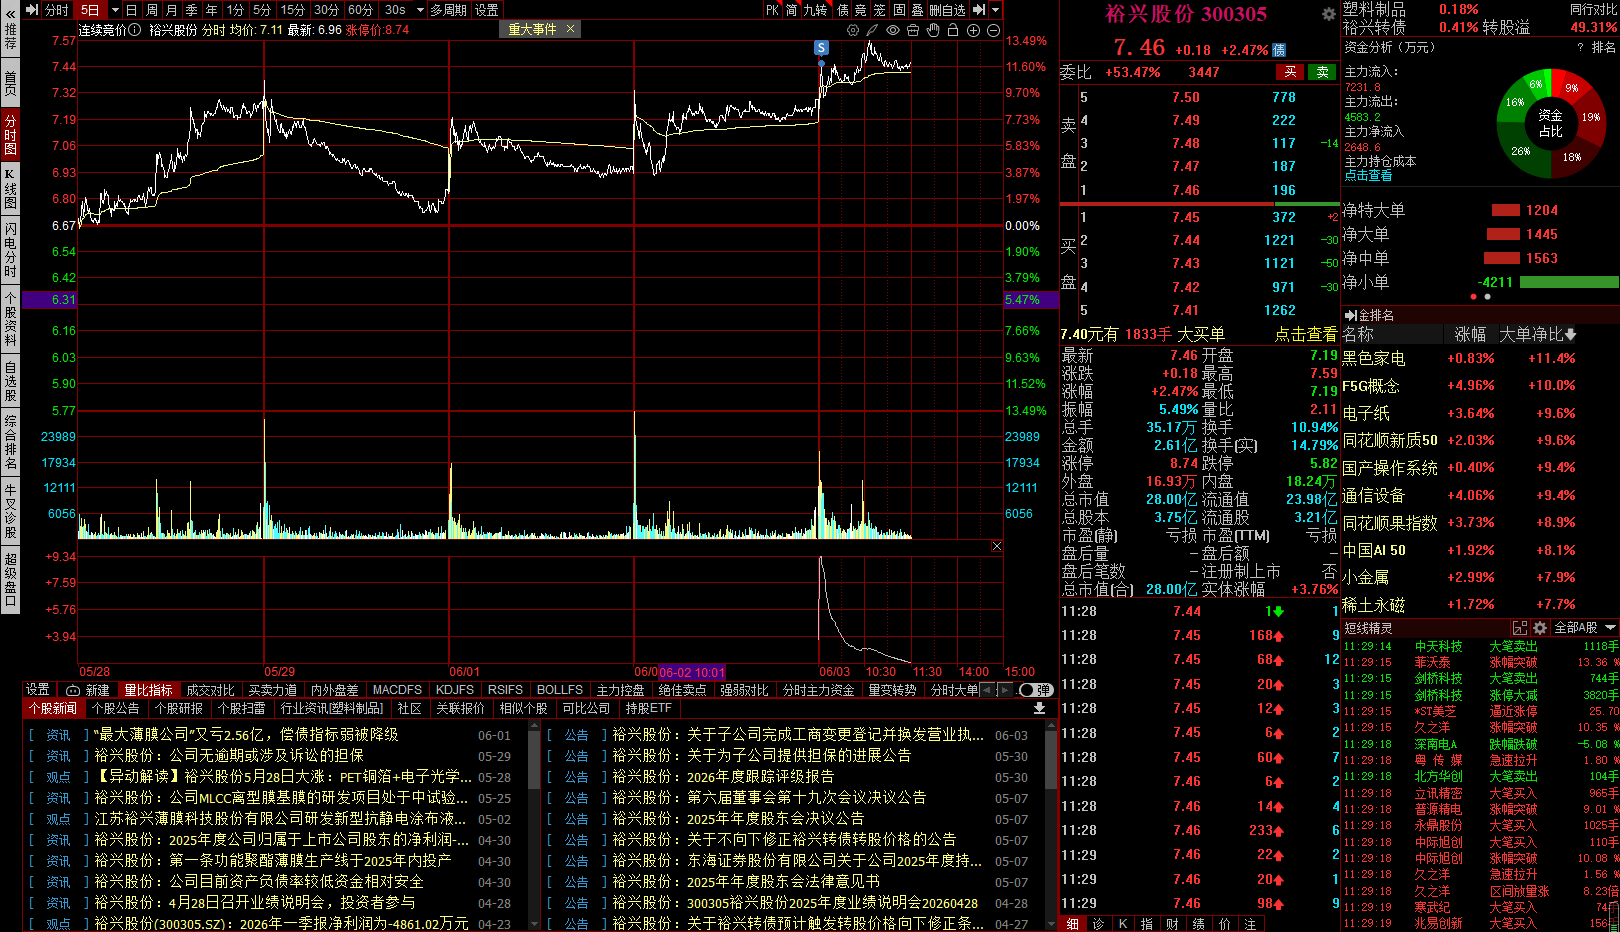Click the info icon next to 连续竞价
The height and width of the screenshot is (932, 1620).
click(x=136, y=30)
